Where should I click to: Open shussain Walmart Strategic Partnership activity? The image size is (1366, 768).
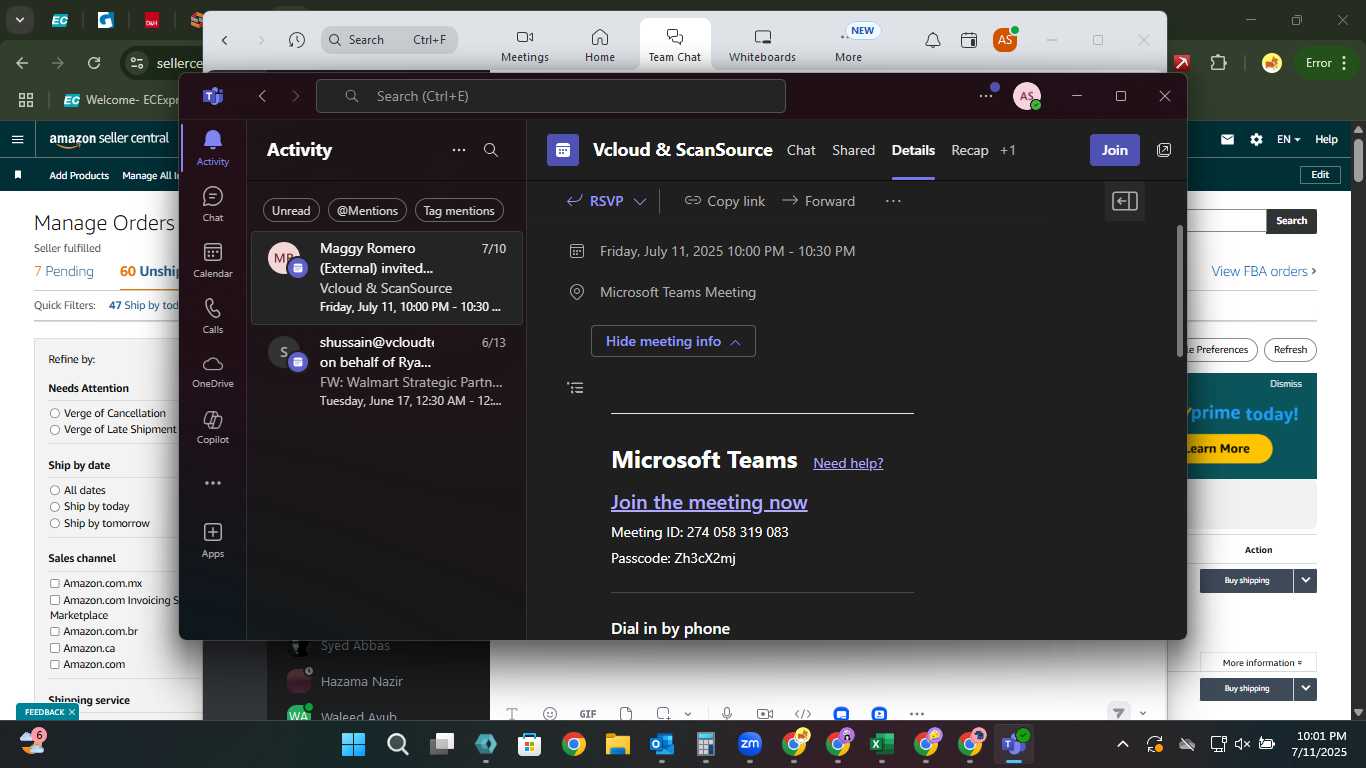(x=386, y=371)
